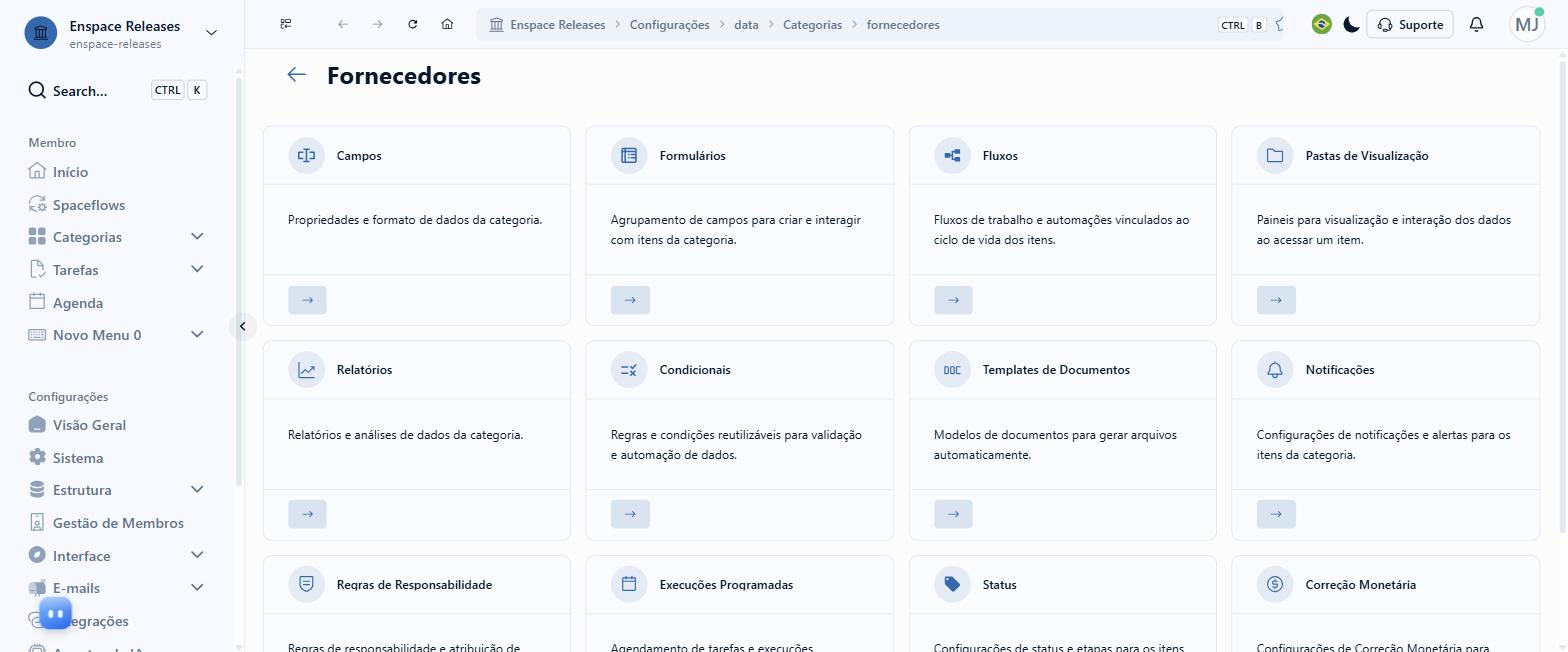
Task: Click the Templates de Documentos DOC icon
Action: click(x=952, y=370)
